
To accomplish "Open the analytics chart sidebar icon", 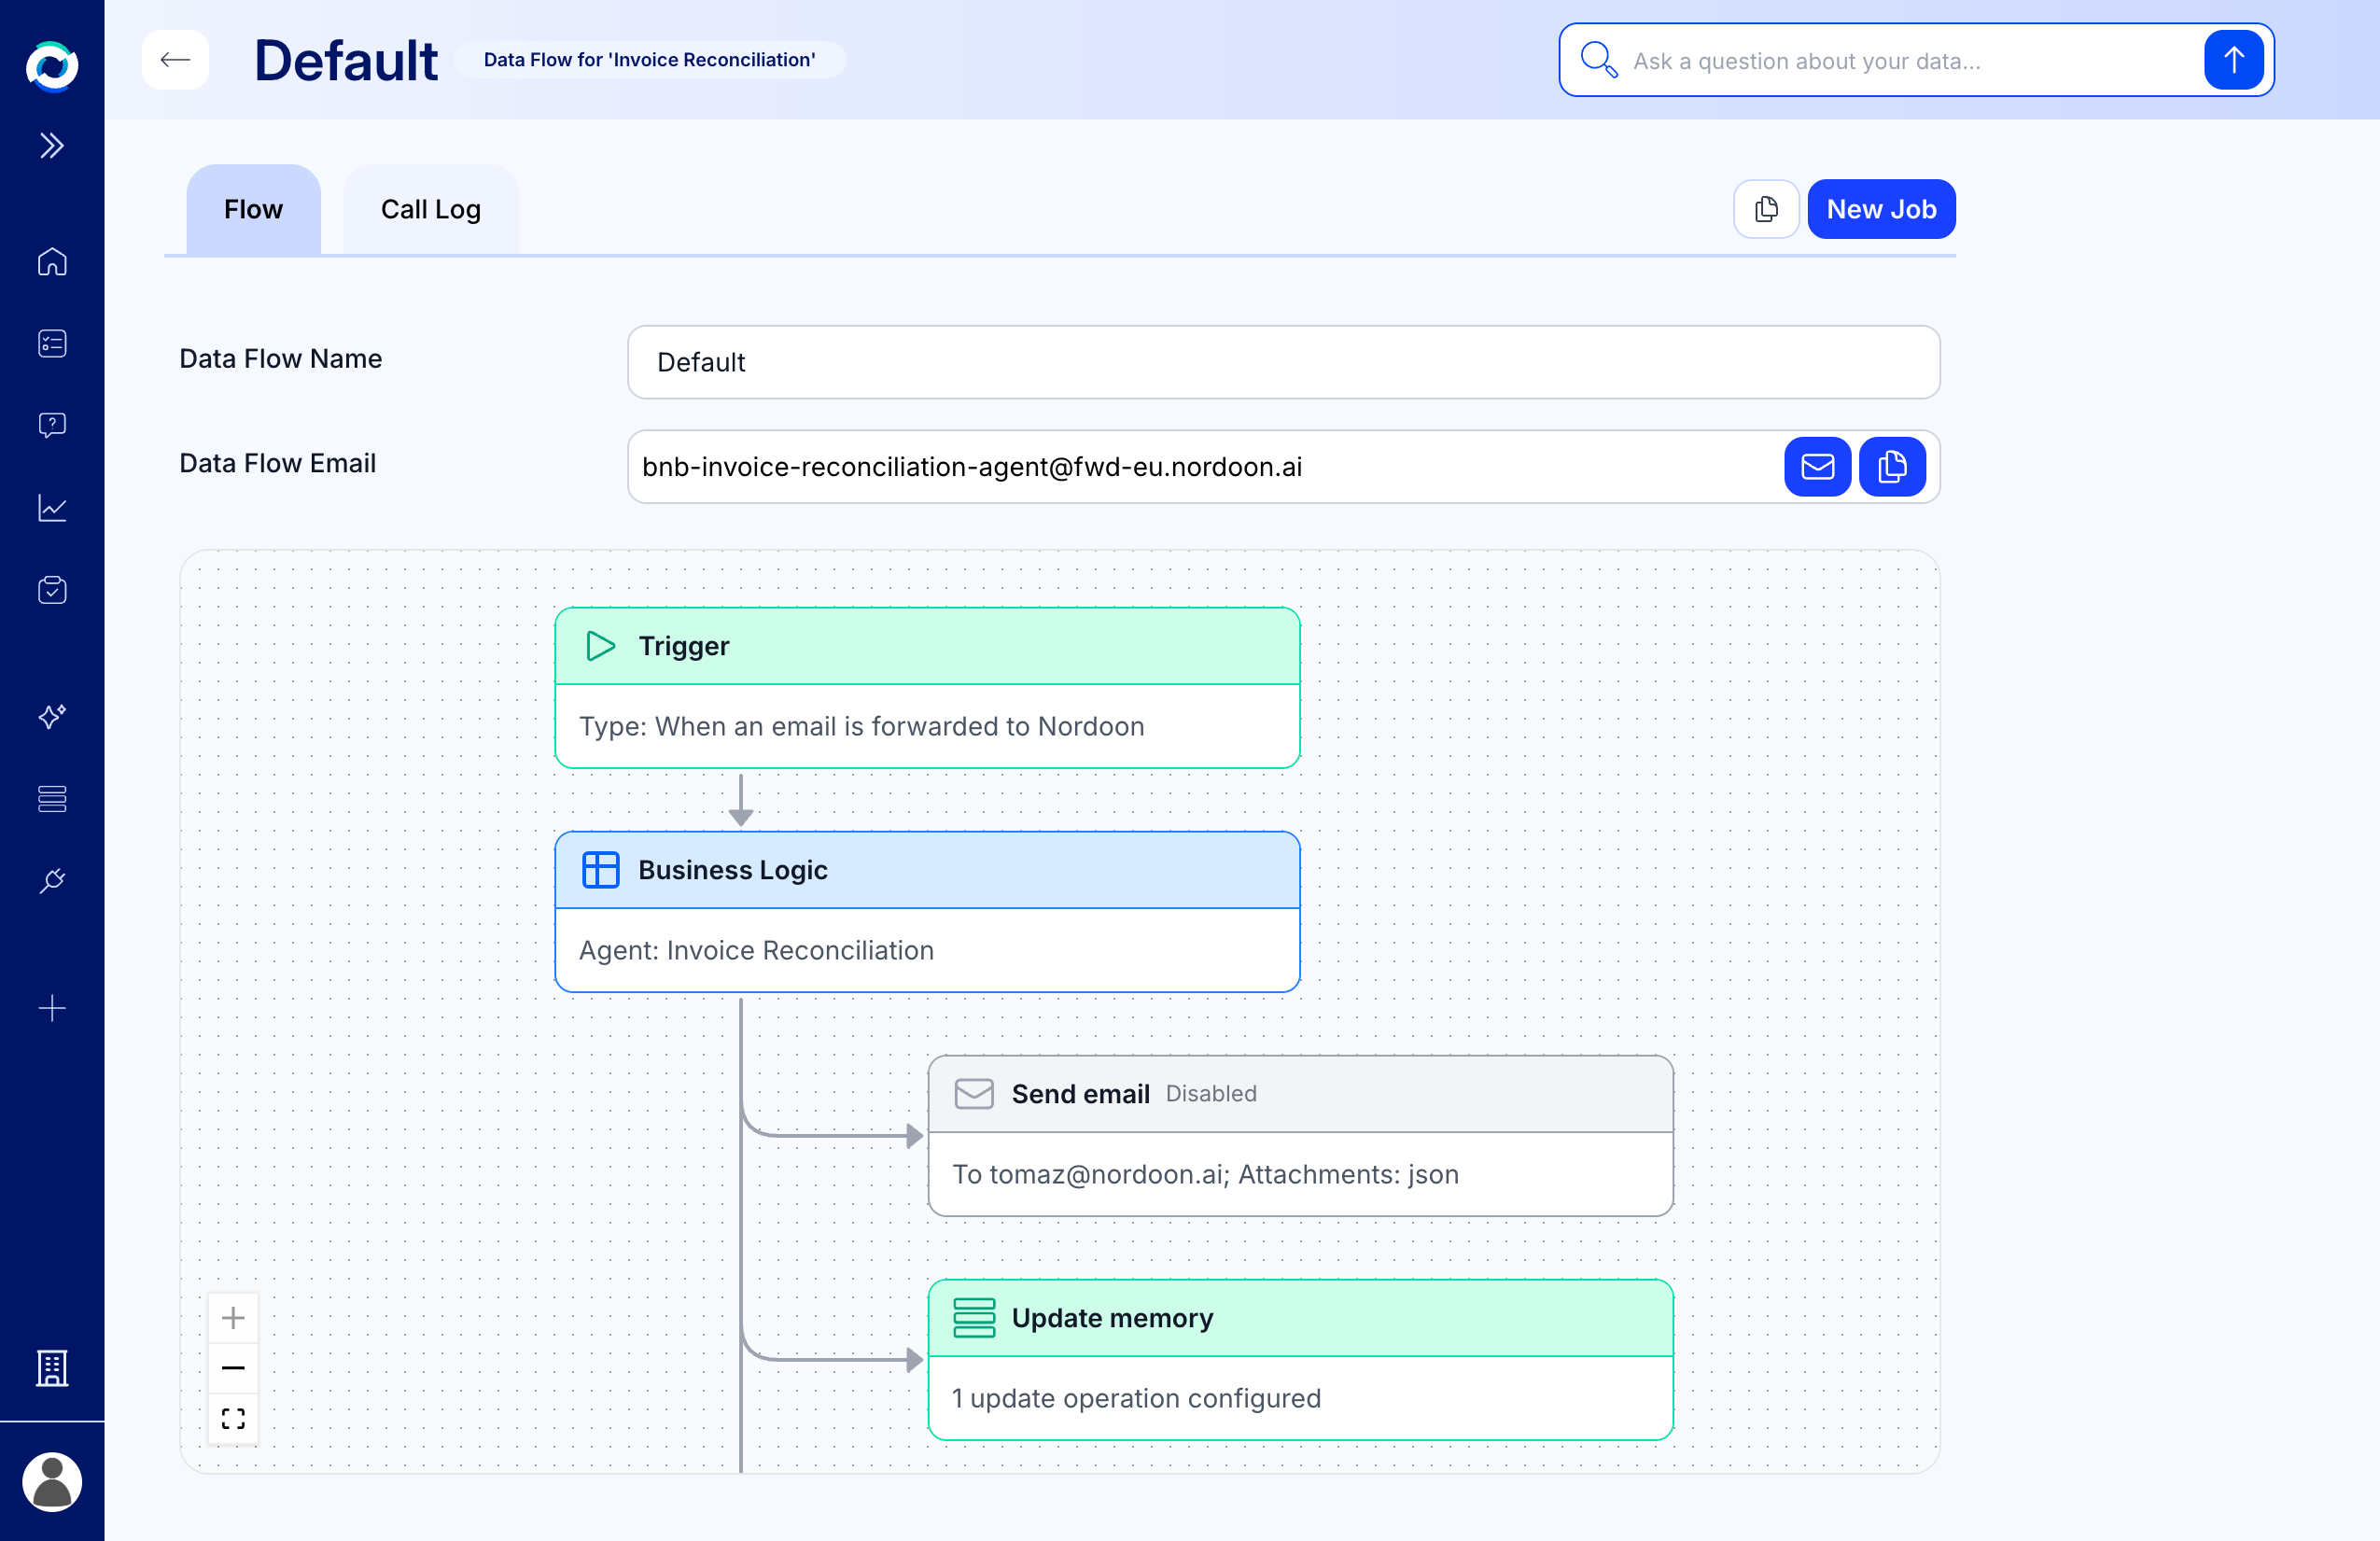I will coord(52,507).
